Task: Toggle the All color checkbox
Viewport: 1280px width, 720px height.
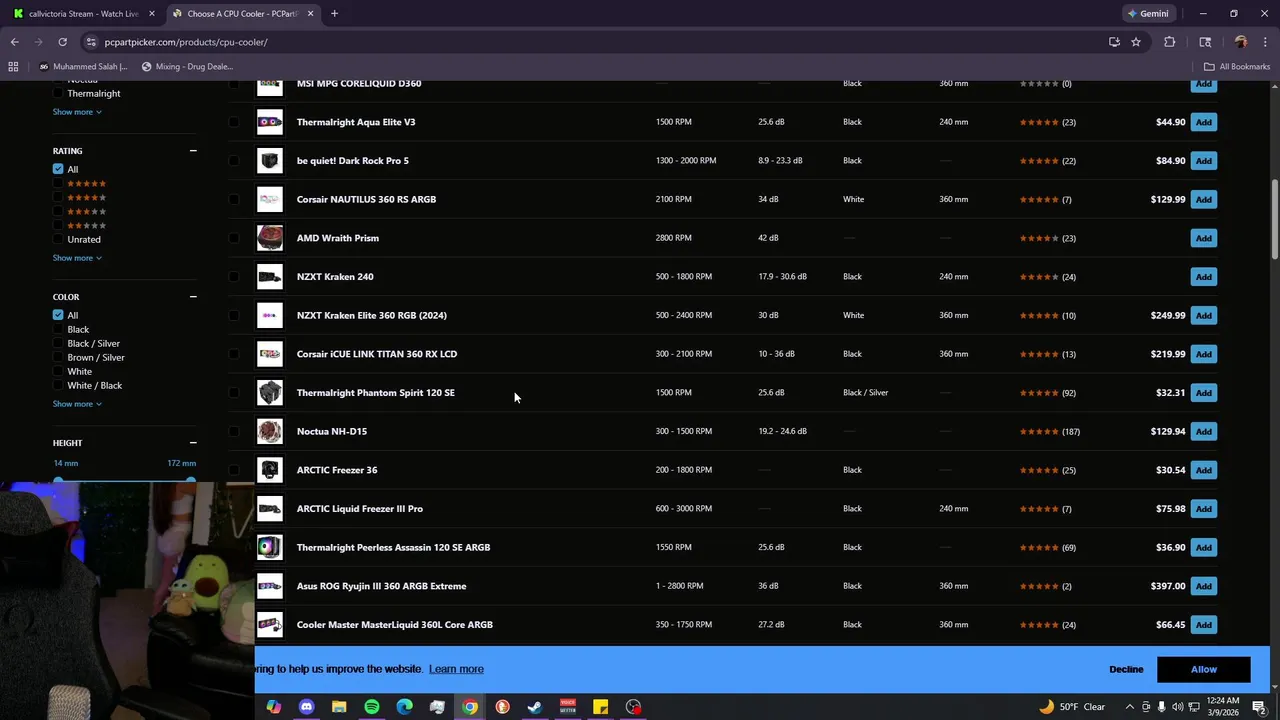Action: pyautogui.click(x=58, y=315)
